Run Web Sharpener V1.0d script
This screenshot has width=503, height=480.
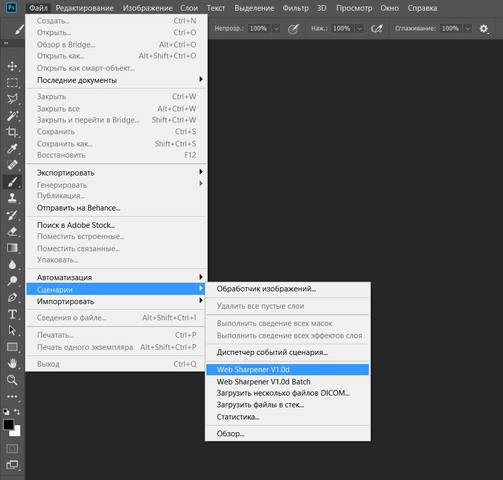[x=288, y=370]
